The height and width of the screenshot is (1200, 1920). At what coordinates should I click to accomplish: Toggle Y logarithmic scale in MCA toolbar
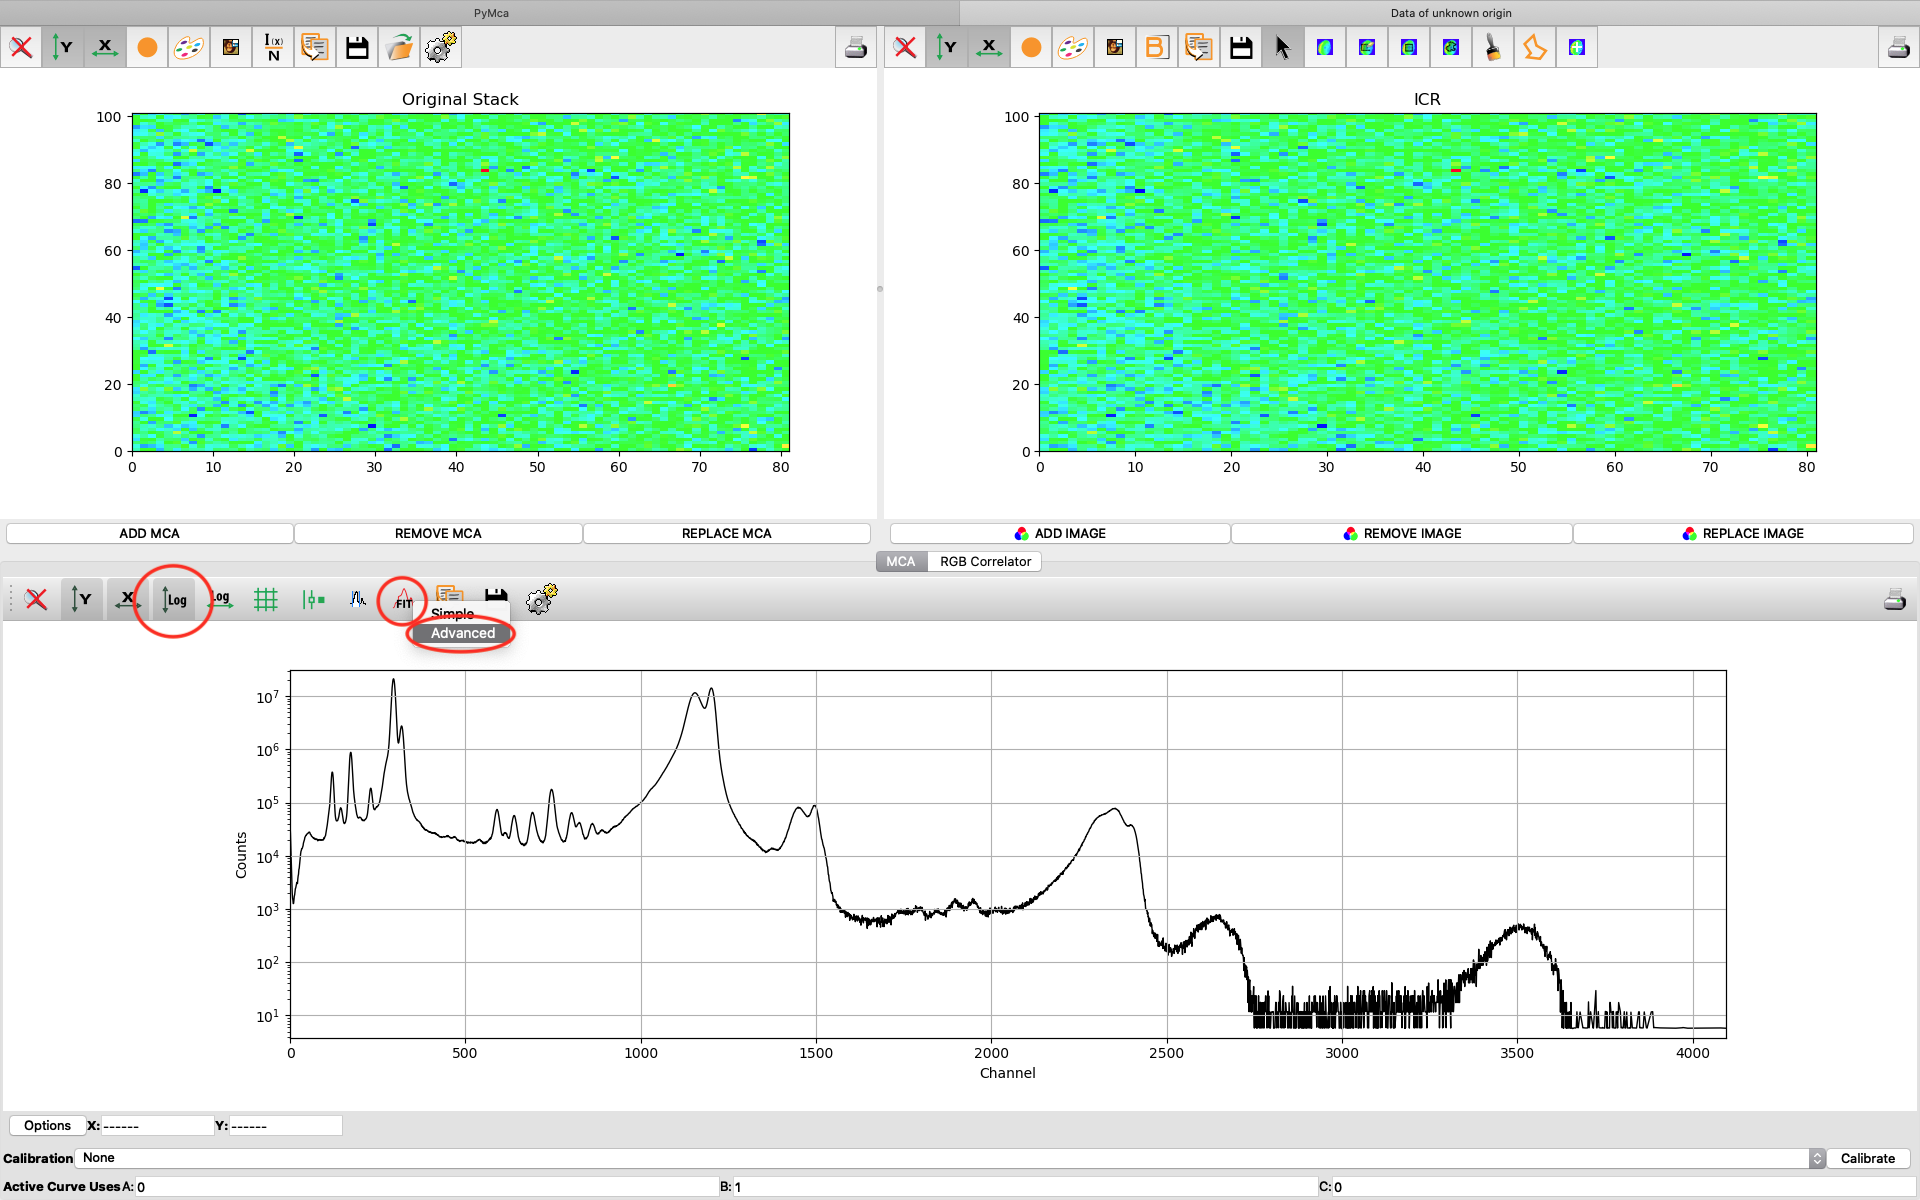[174, 599]
